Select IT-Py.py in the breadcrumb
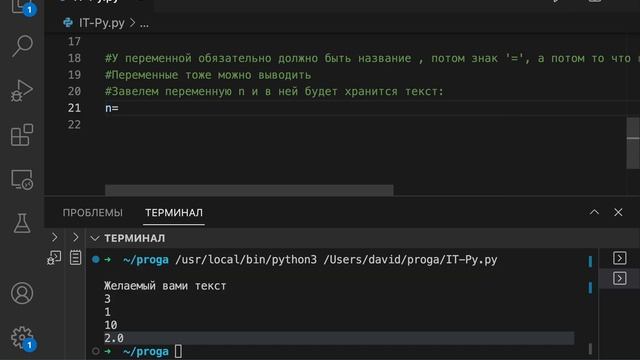 click(x=102, y=23)
